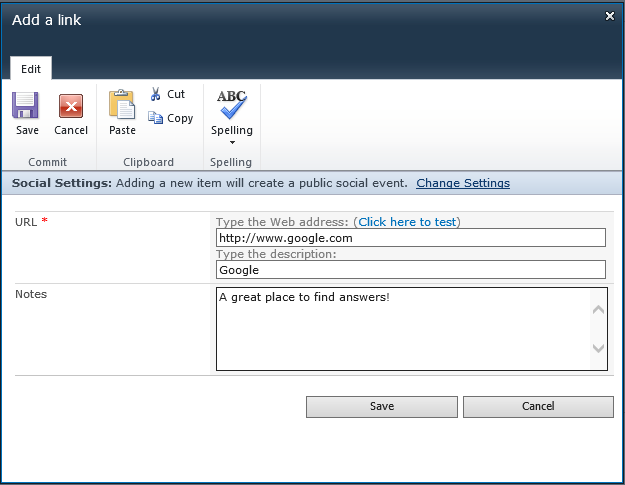Follow the 'Click here to test' link
Screen dimensions: 625x485
coord(407,222)
